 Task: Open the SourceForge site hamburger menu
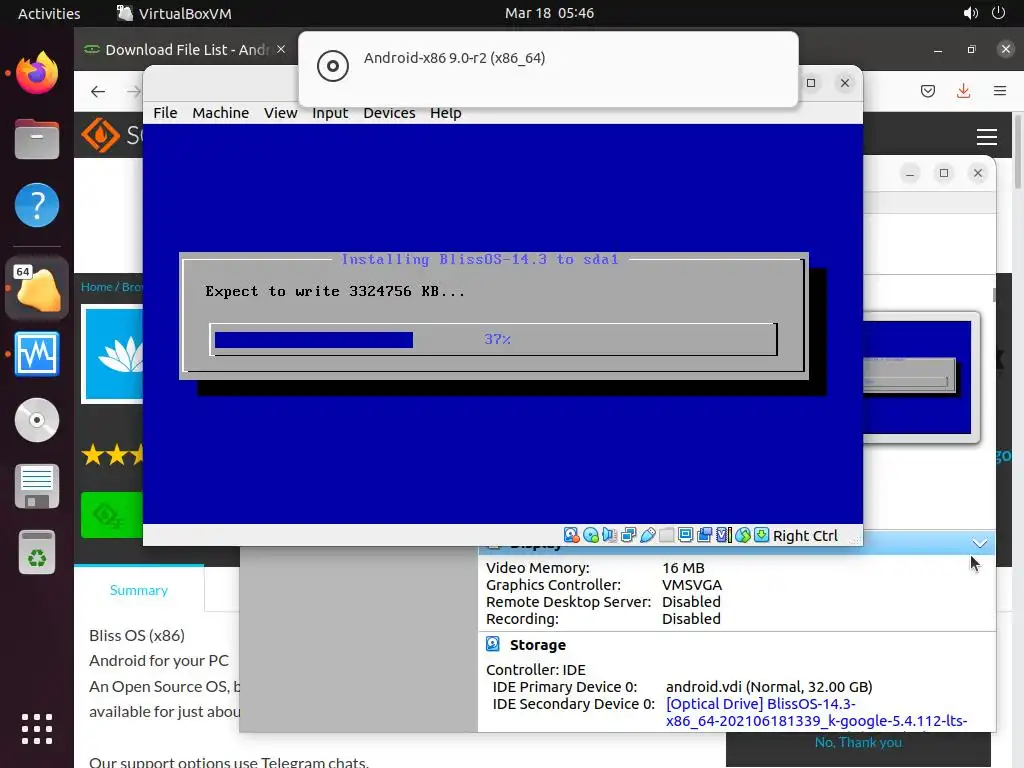click(987, 136)
